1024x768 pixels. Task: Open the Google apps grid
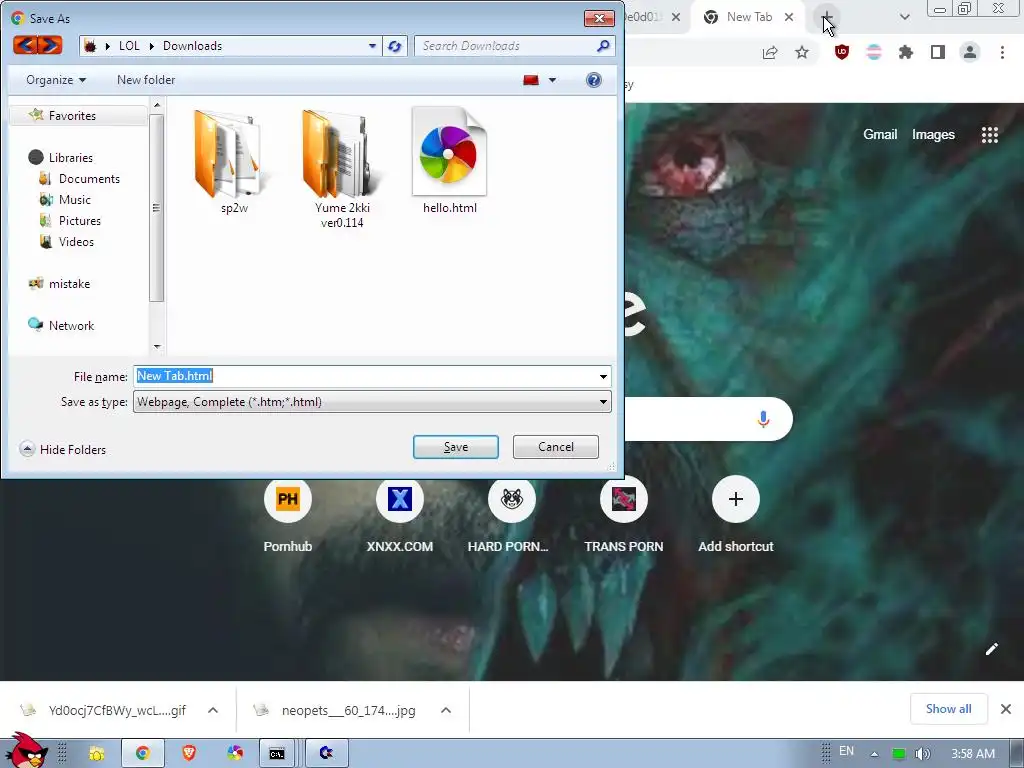click(x=989, y=135)
